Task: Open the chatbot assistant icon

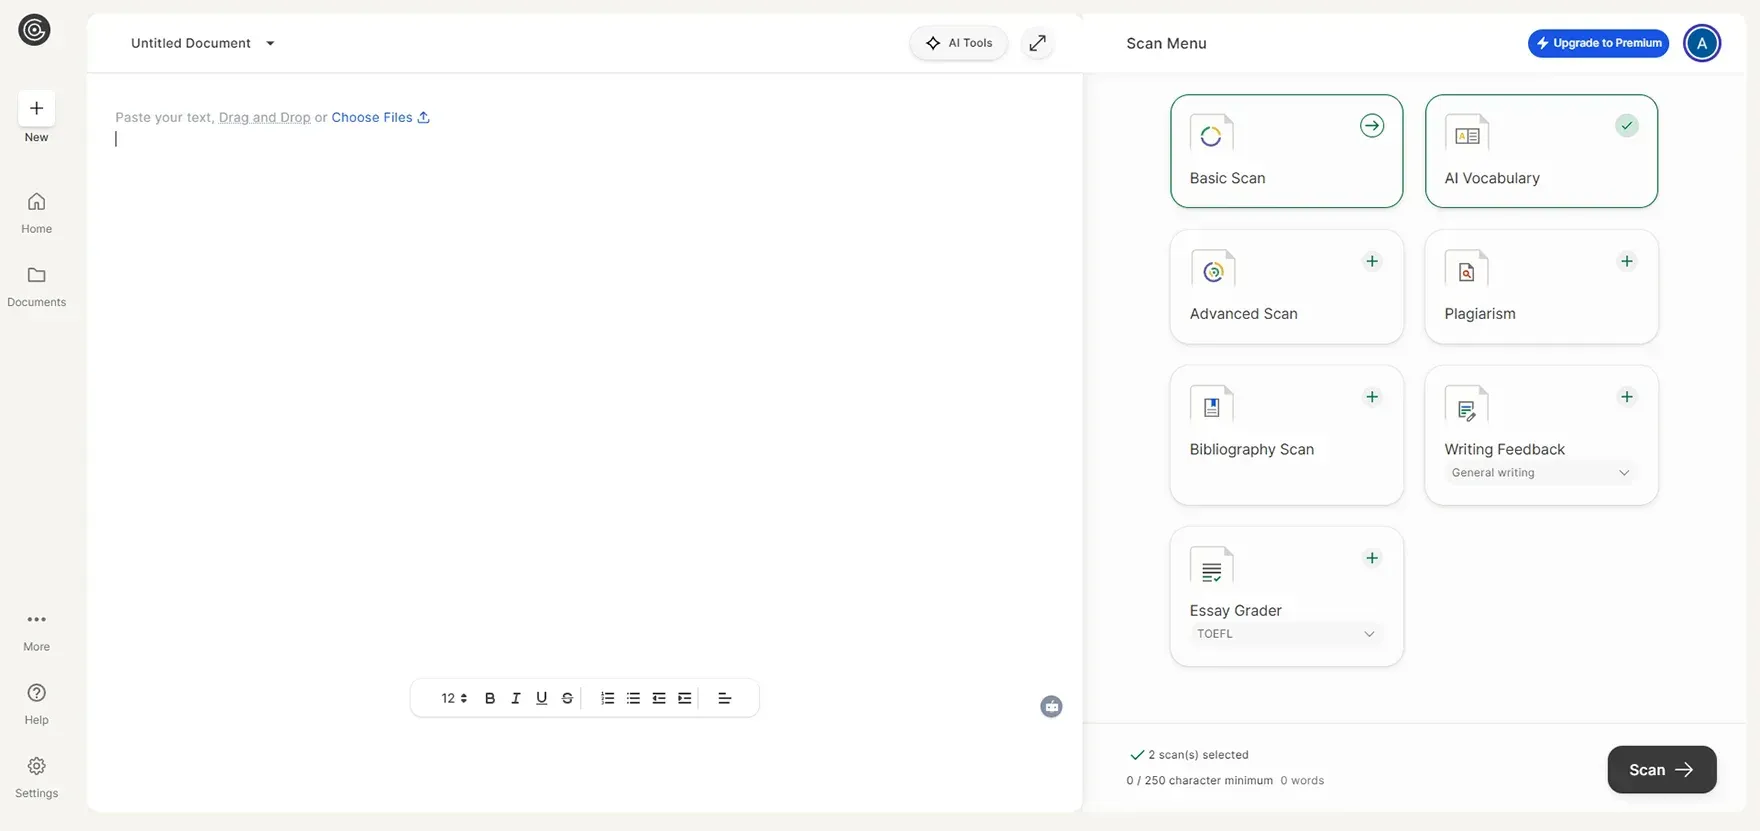Action: click(x=1051, y=707)
